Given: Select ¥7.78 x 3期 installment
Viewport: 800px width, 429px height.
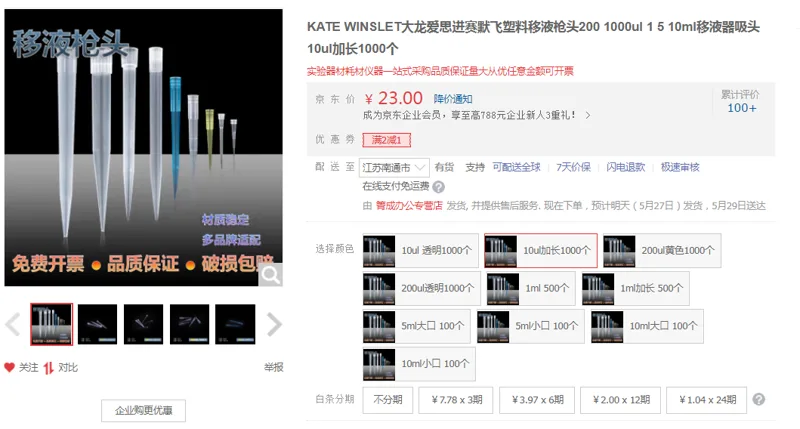Looking at the screenshot, I should (x=456, y=400).
